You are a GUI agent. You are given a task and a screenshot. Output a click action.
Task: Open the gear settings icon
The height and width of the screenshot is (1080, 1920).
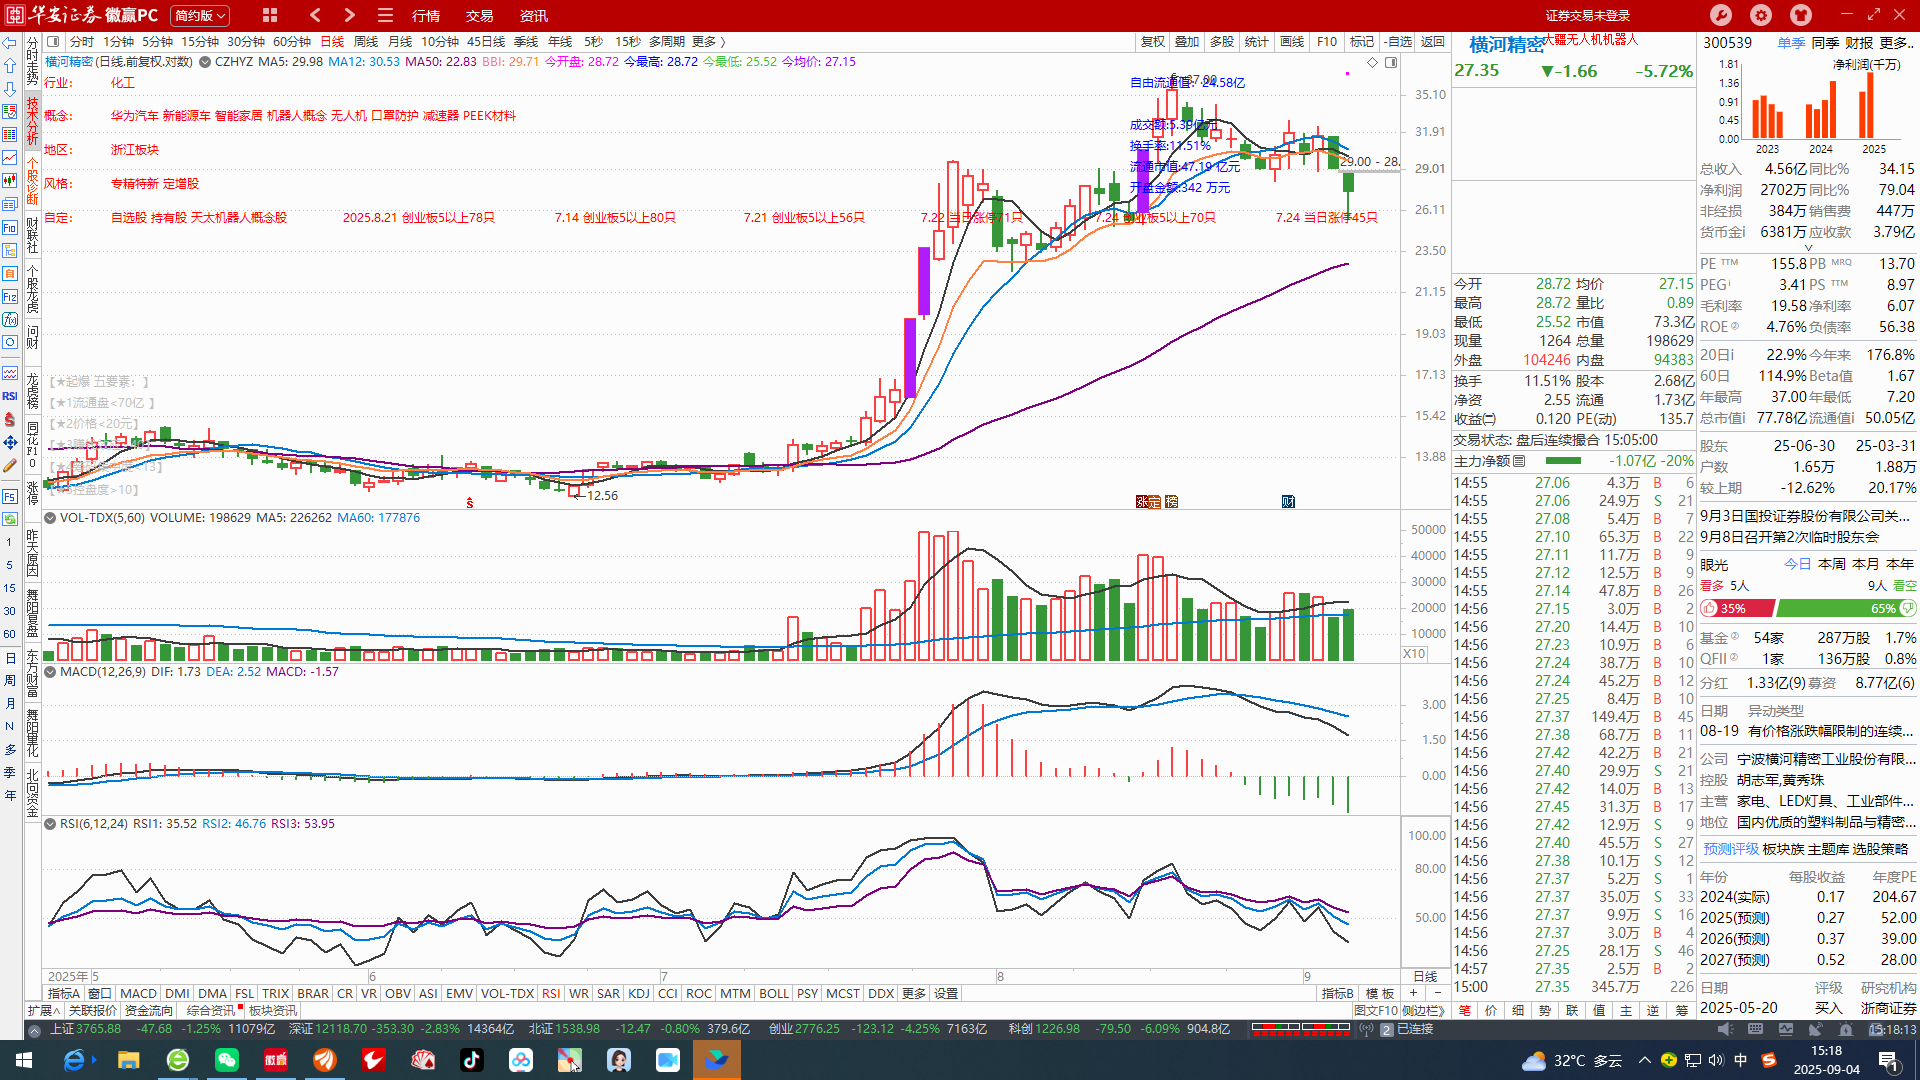(1761, 15)
